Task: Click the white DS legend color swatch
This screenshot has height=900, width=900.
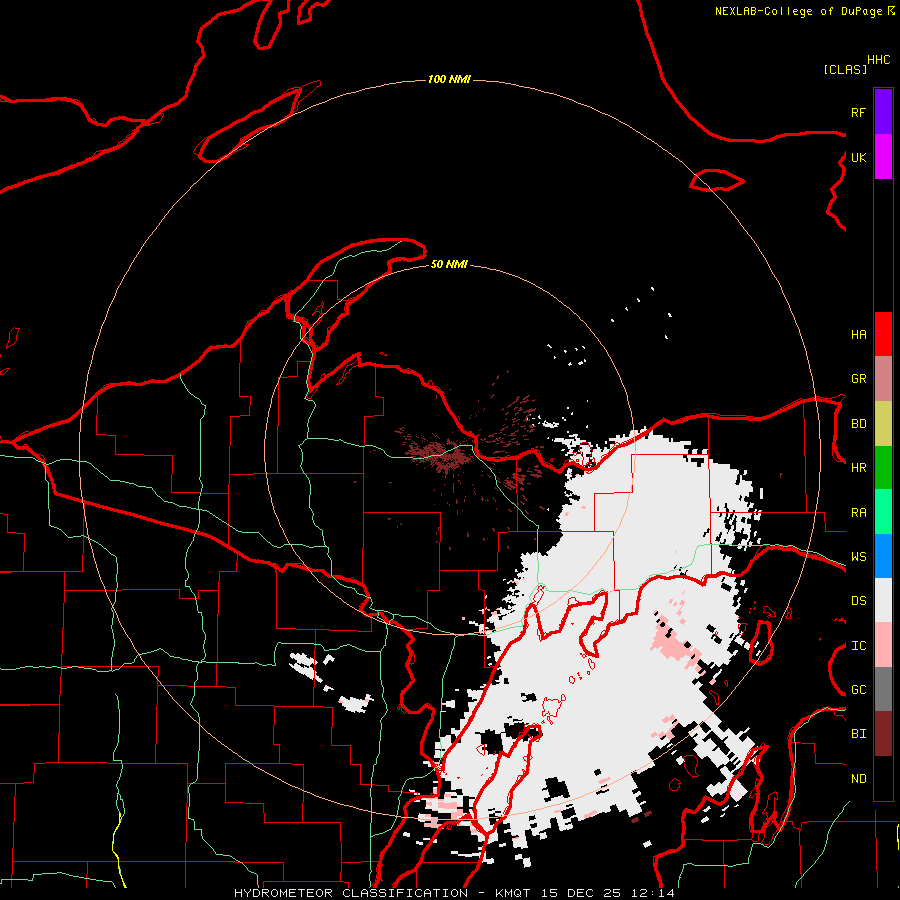Action: 883,600
